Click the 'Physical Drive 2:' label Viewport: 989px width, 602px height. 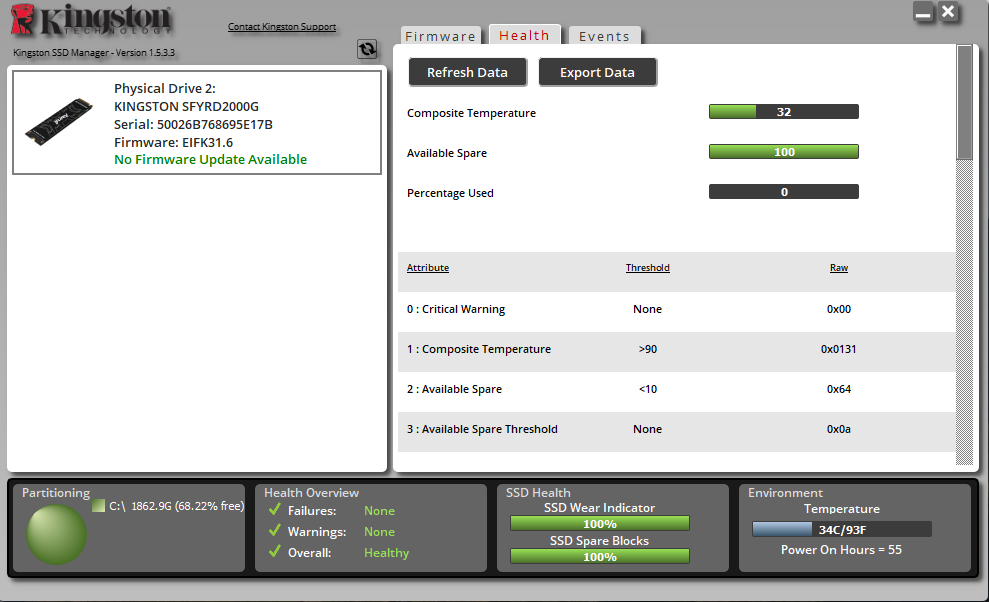coord(165,88)
